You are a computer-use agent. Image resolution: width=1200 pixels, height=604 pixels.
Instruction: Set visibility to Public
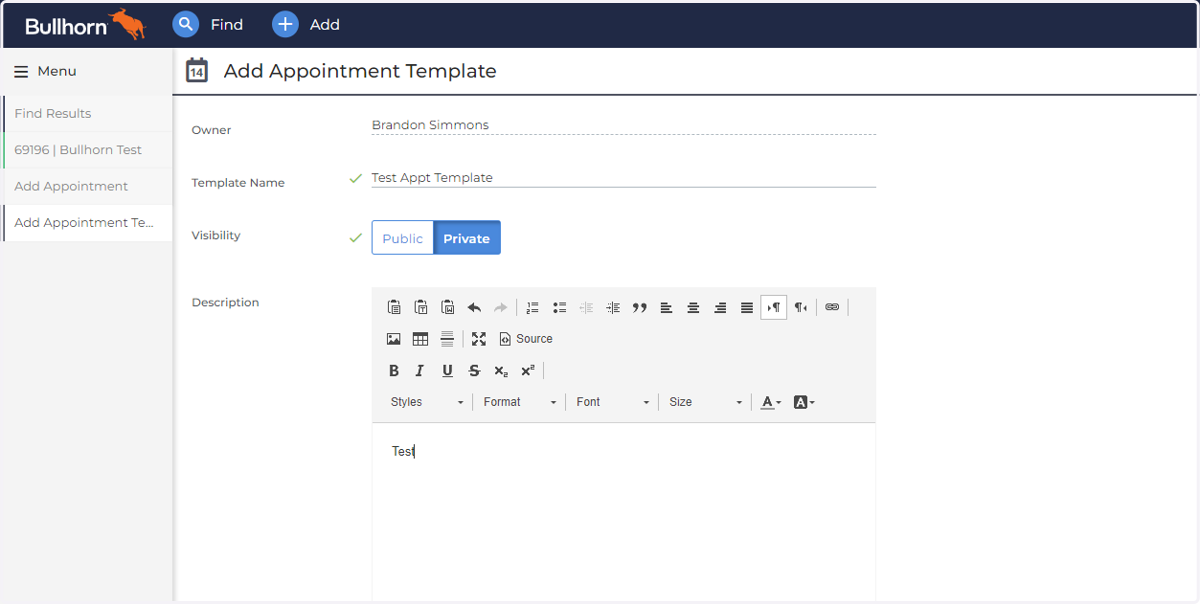(403, 238)
